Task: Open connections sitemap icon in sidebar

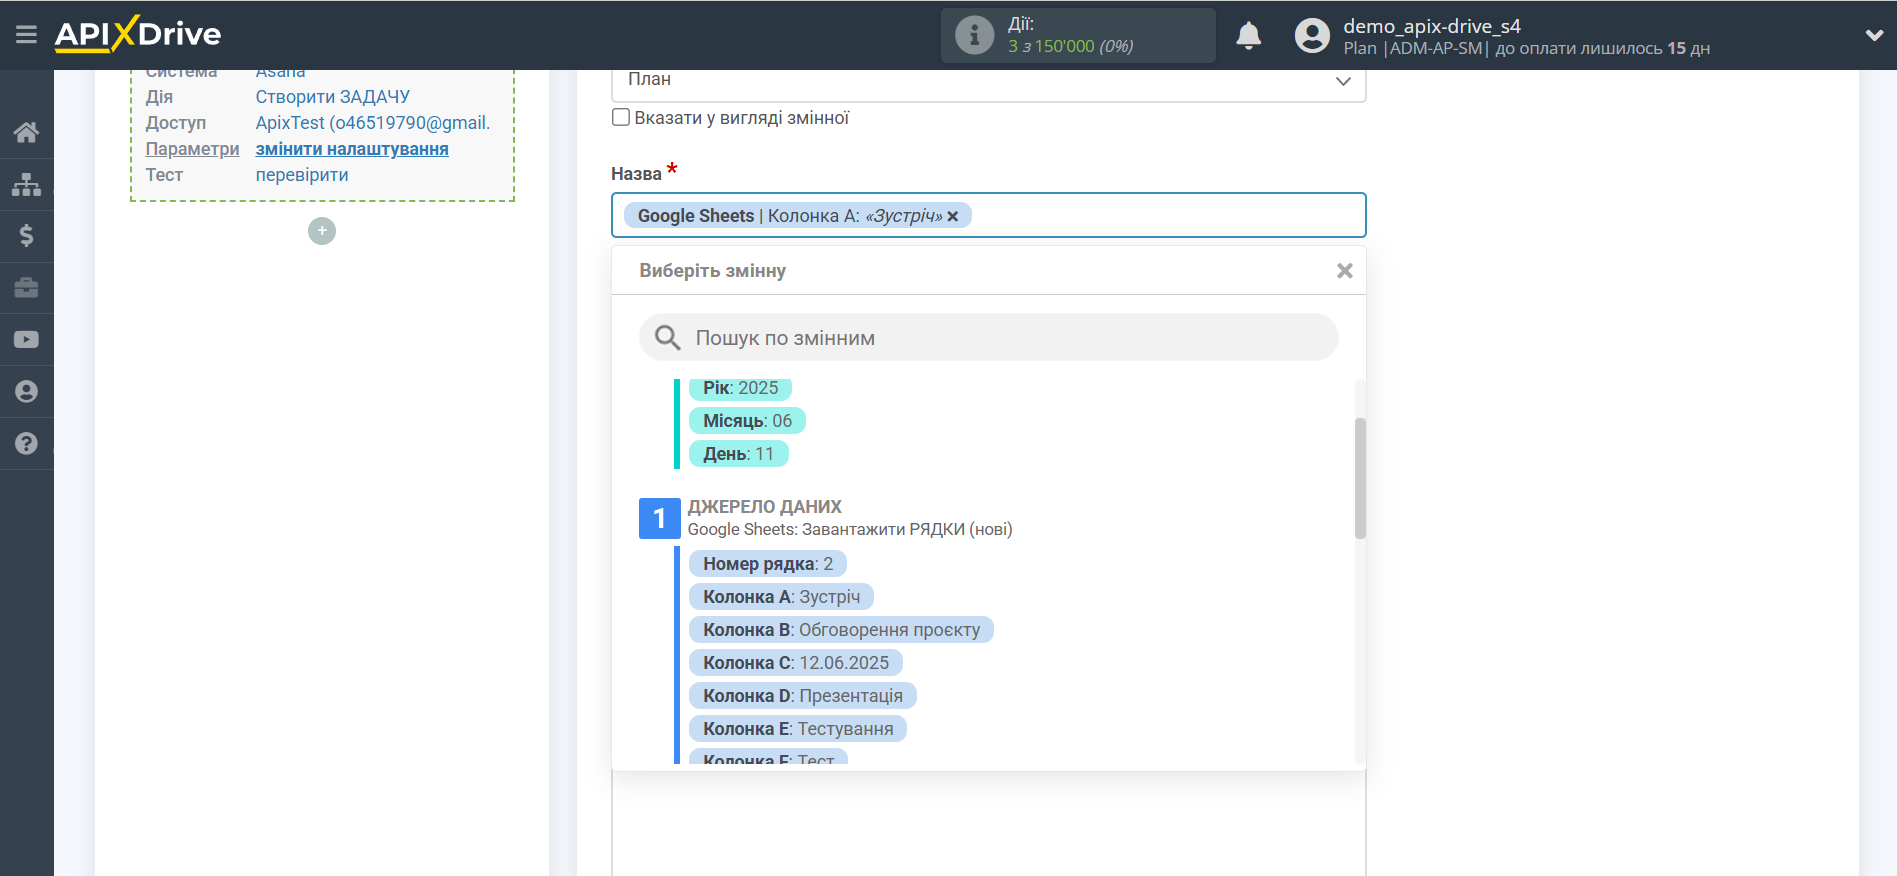Action: 27,184
